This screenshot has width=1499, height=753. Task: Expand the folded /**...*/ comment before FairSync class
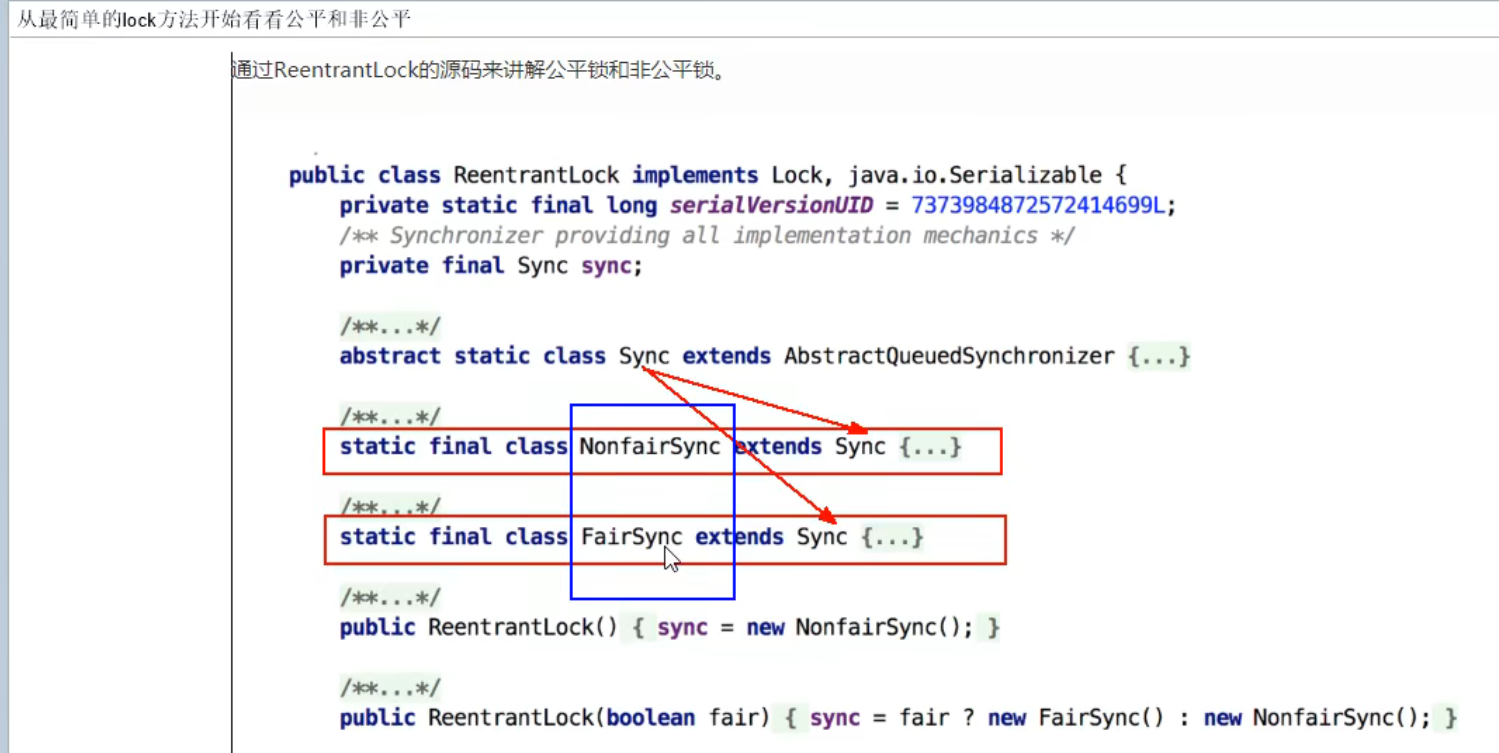390,508
